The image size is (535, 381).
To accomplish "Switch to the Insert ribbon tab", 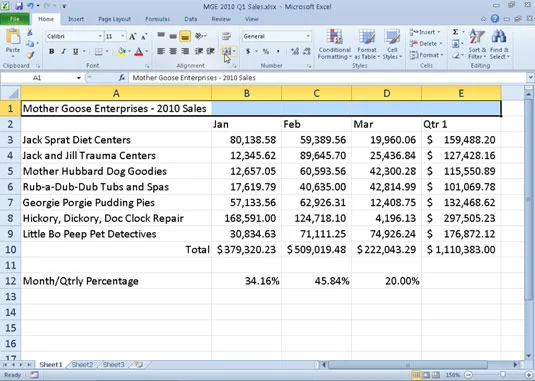I will click(x=76, y=19).
